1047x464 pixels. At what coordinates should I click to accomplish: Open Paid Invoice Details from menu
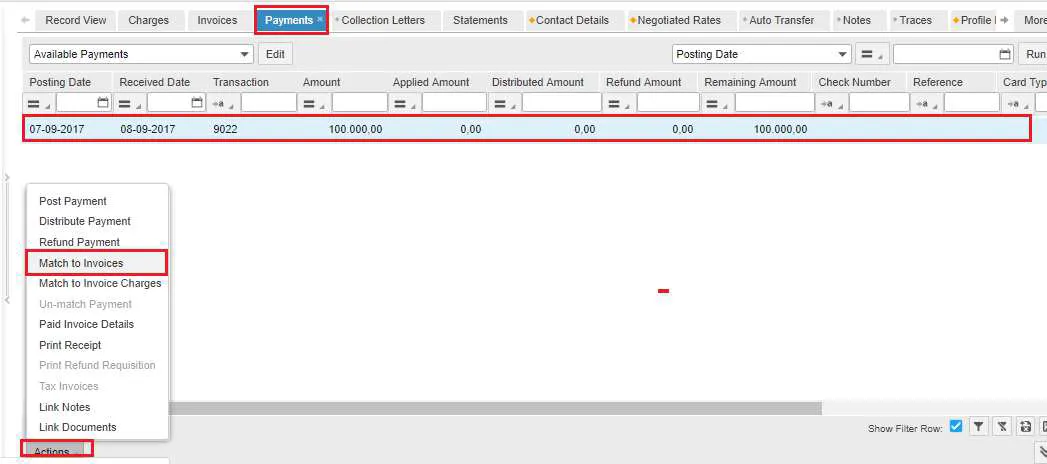tap(86, 324)
